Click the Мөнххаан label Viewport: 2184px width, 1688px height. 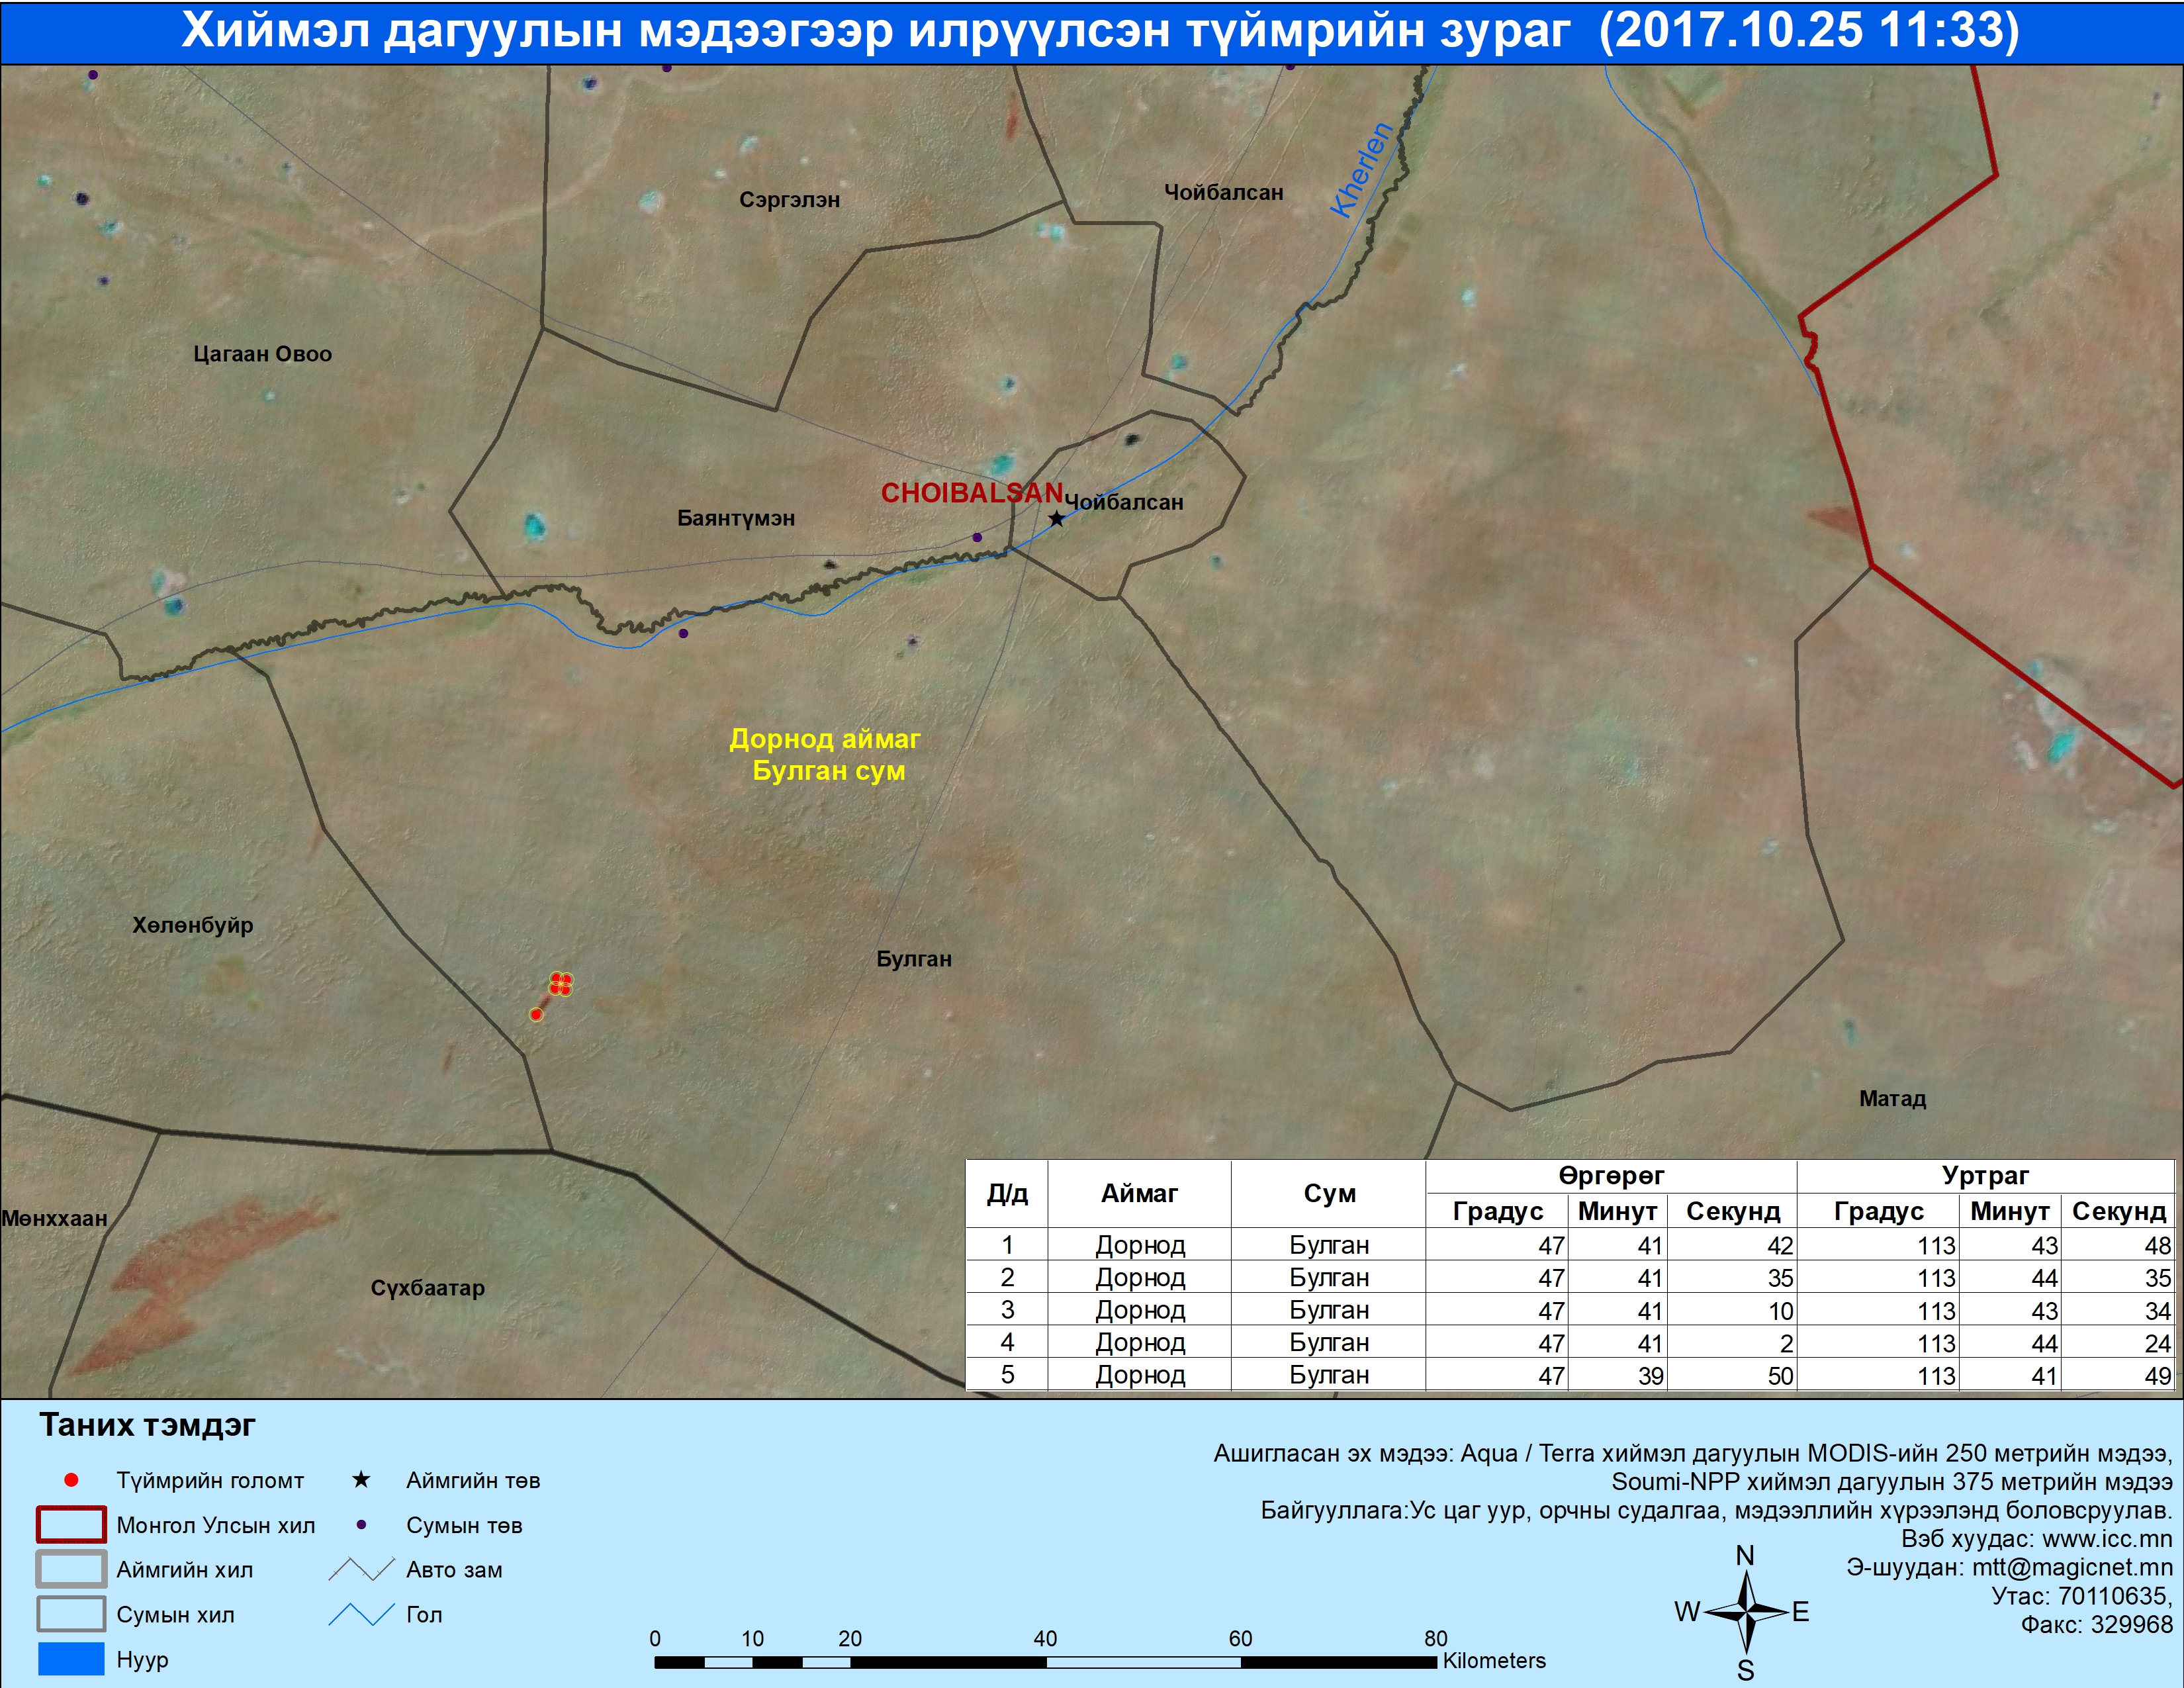(54, 1218)
